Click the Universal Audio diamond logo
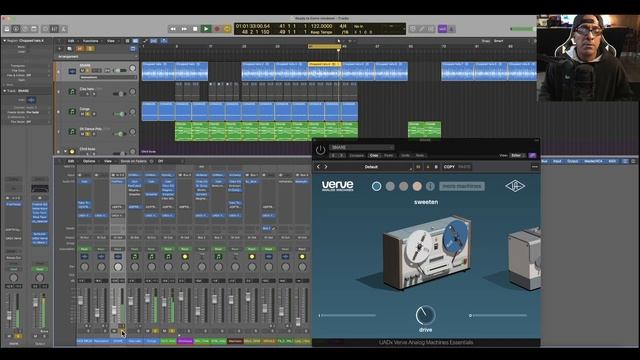640x360 pixels. [515, 186]
